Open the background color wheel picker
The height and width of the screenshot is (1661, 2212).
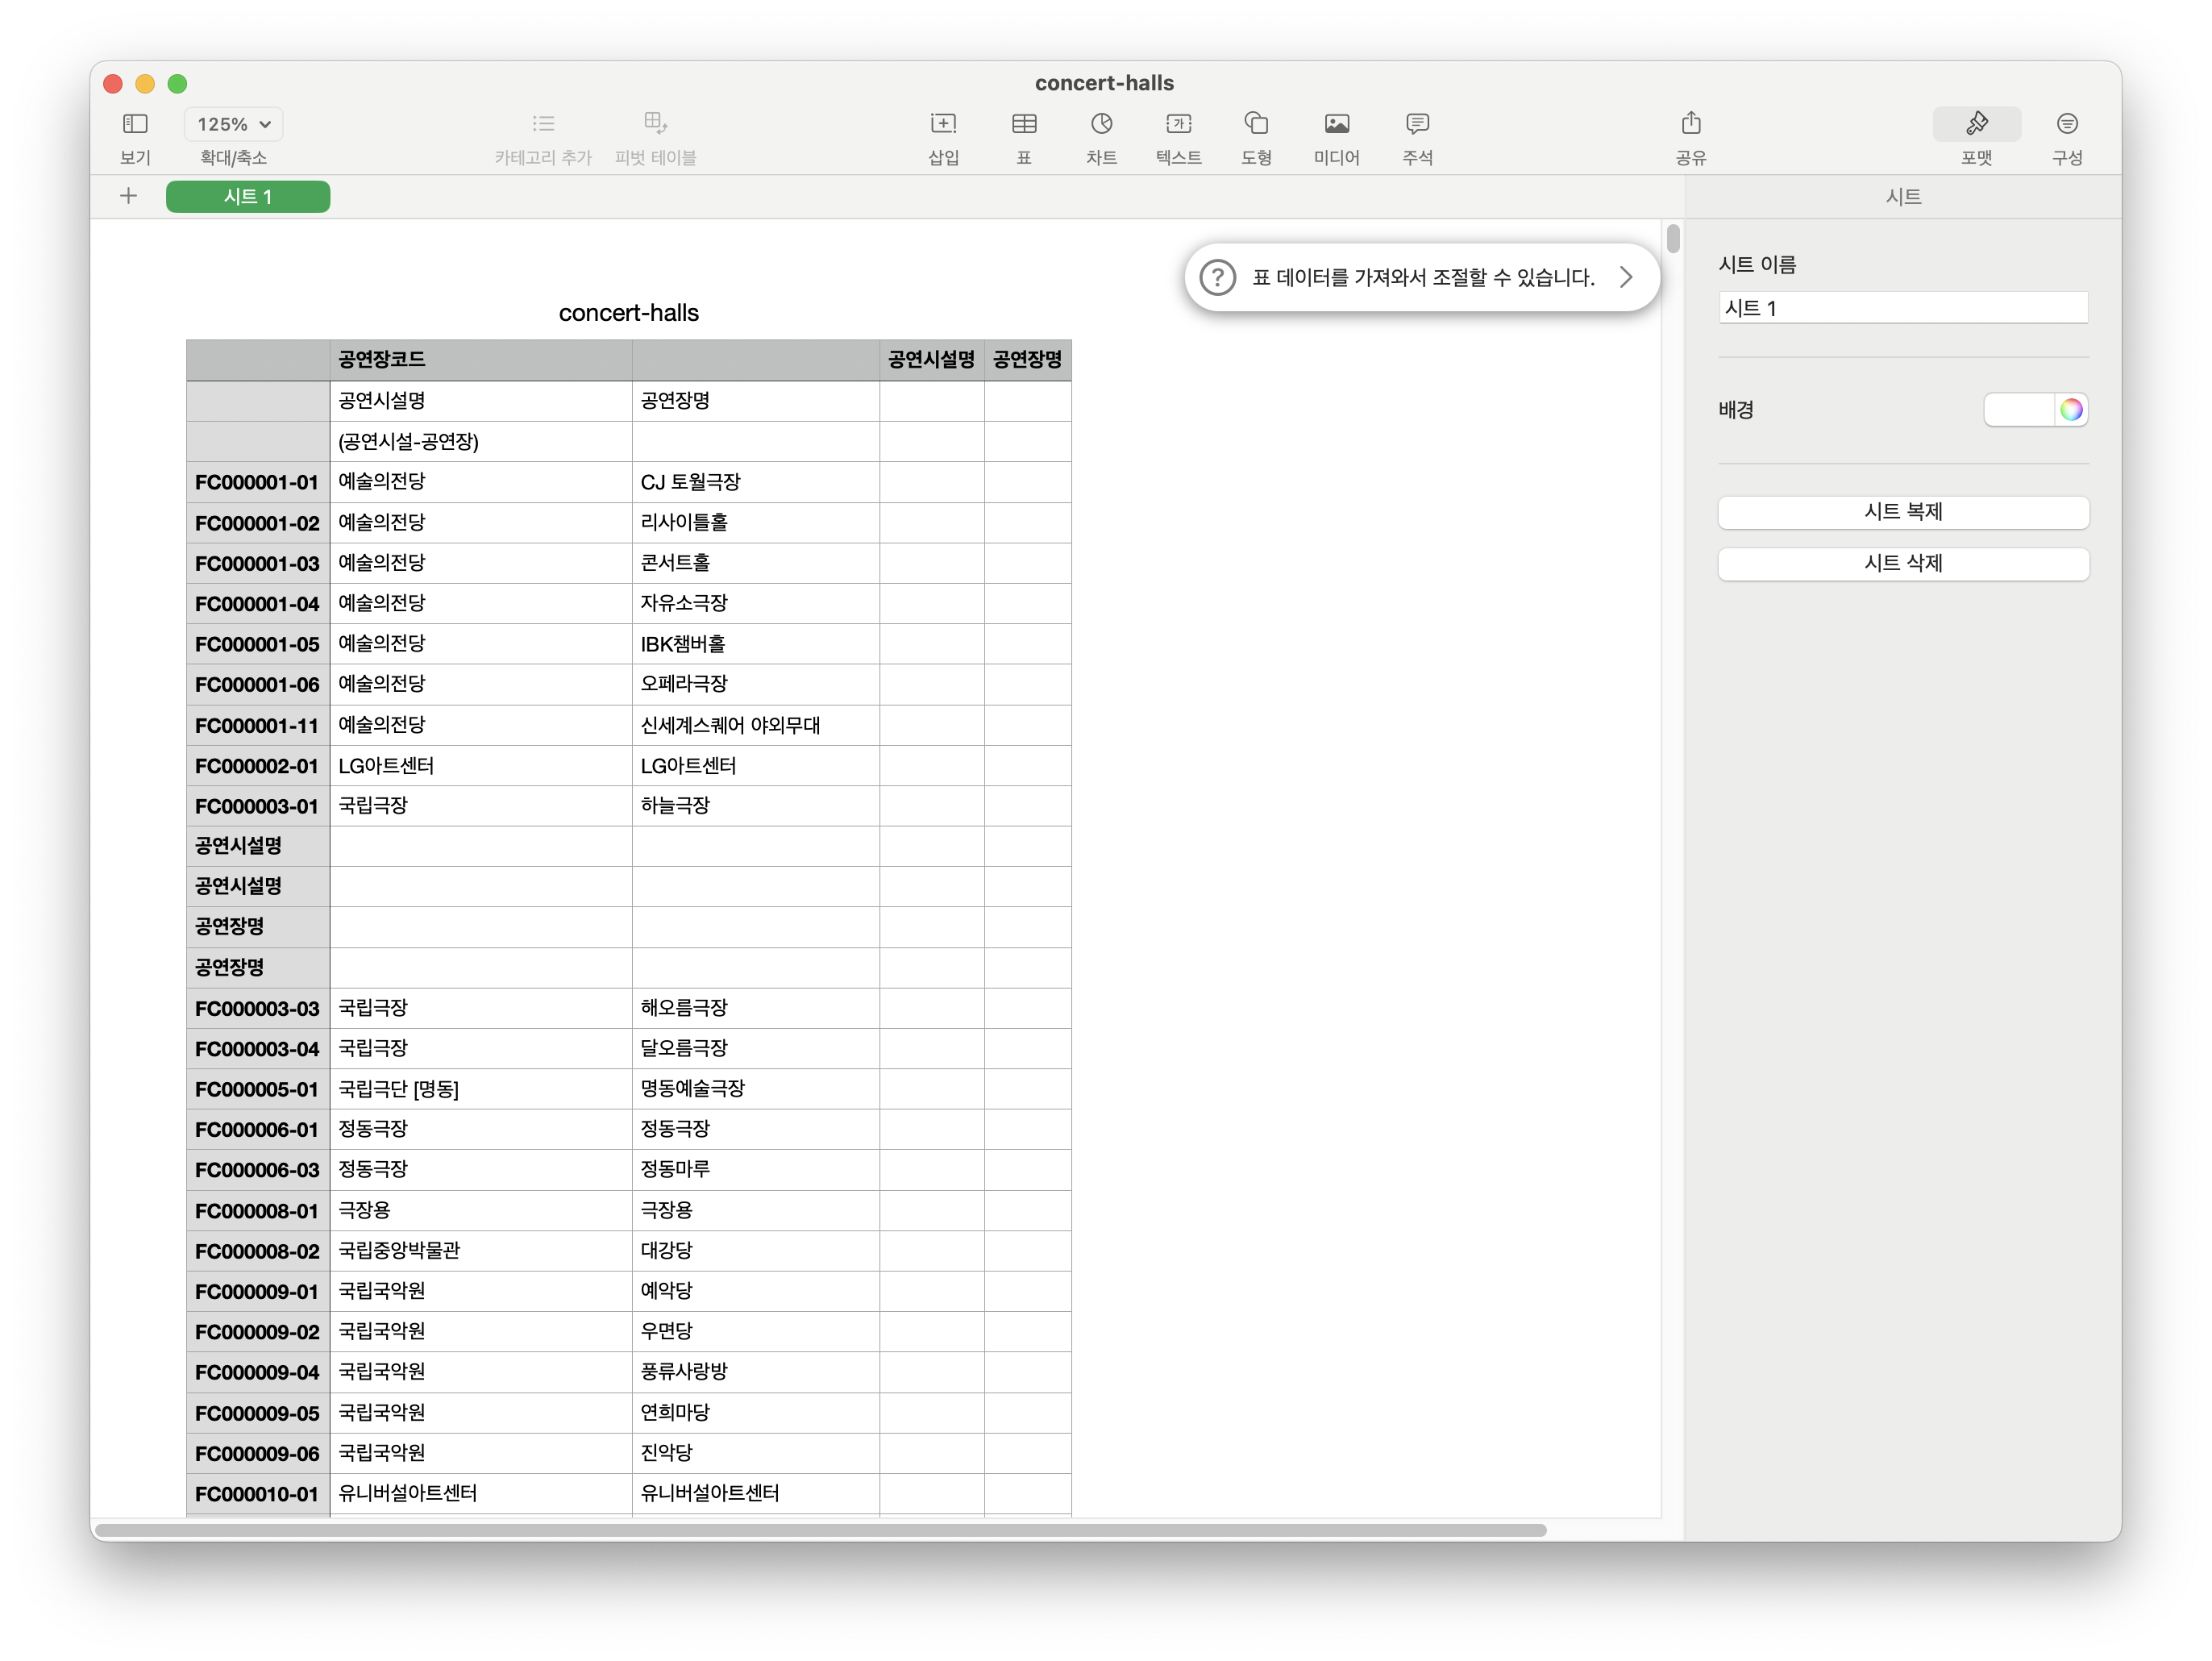pyautogui.click(x=2070, y=410)
